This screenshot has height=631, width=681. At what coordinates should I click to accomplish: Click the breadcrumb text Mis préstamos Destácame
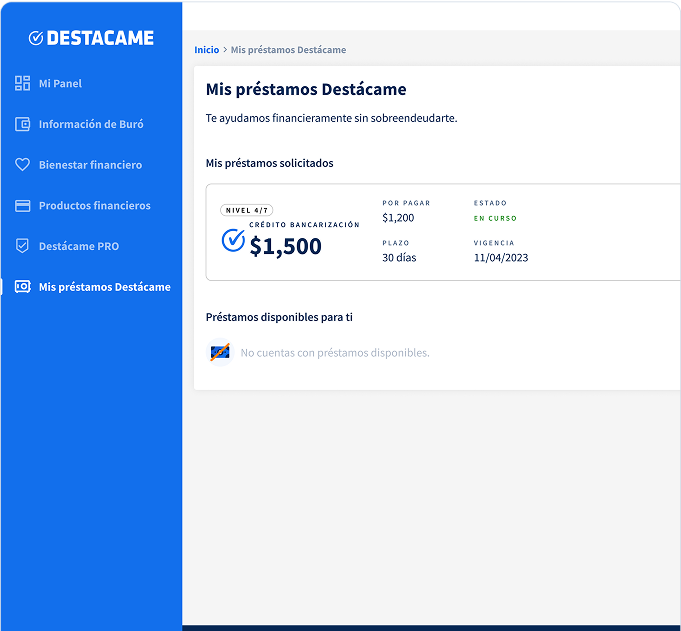(288, 50)
